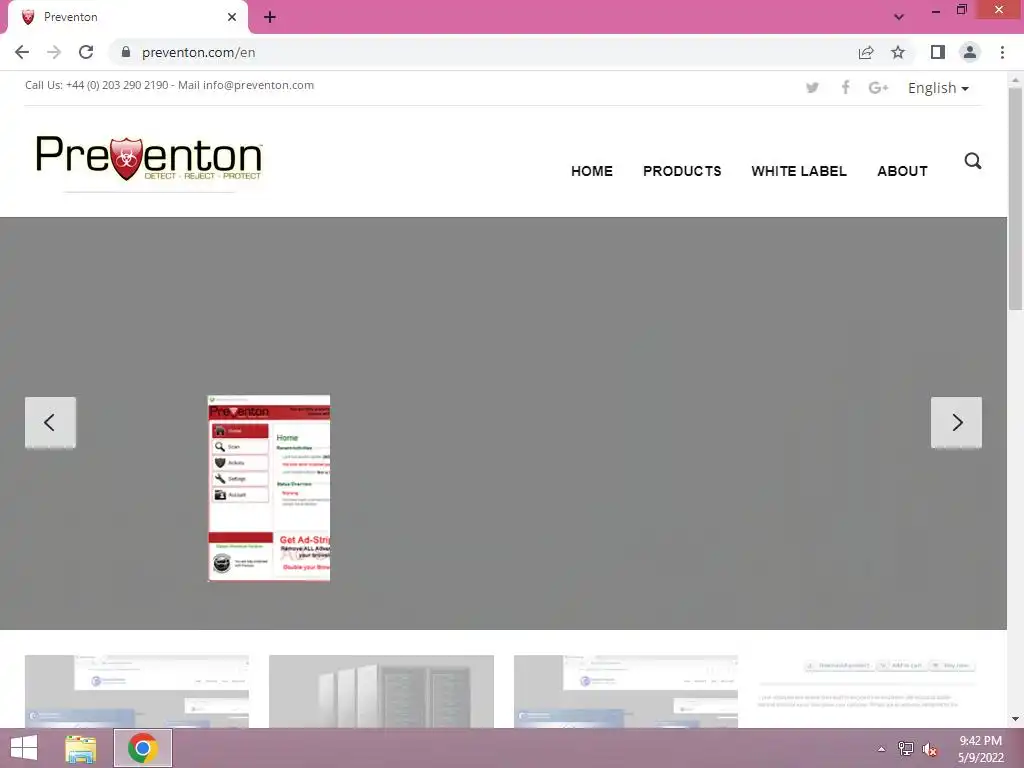Open the Google Plus social link
This screenshot has width=1024, height=768.
tap(878, 88)
